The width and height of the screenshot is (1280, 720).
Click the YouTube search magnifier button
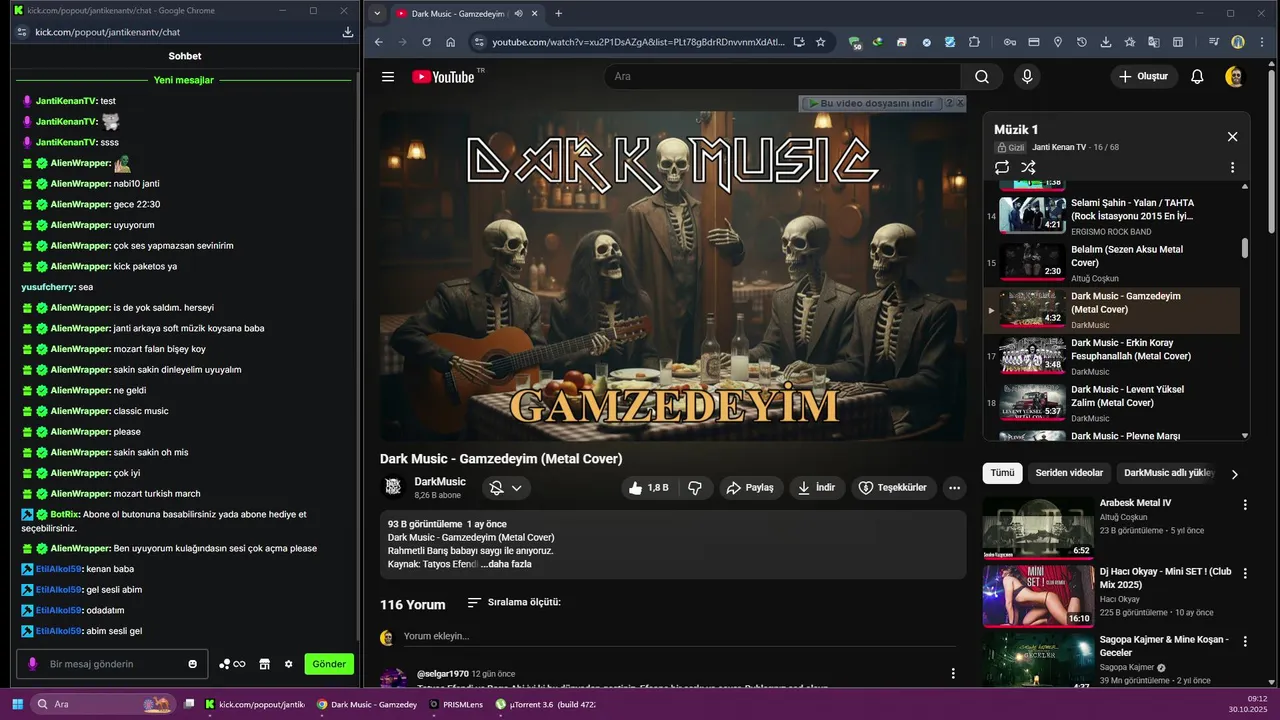pyautogui.click(x=982, y=77)
